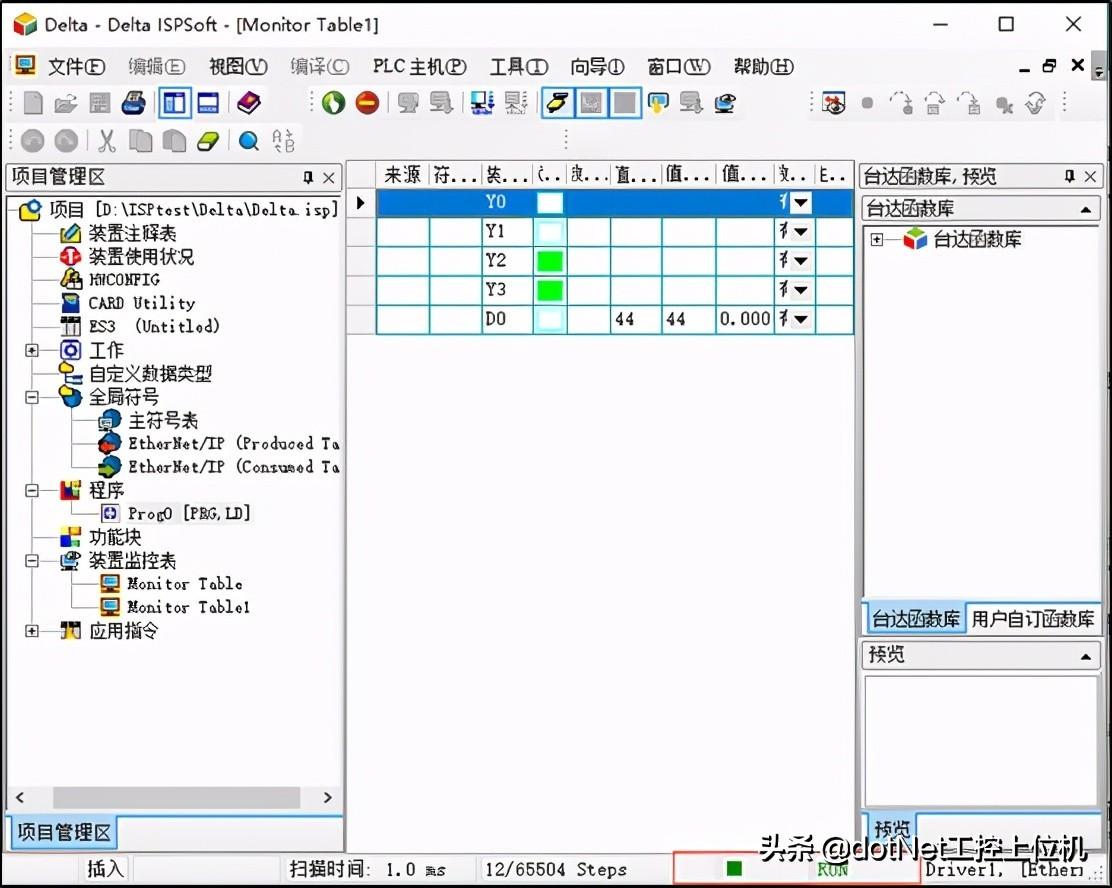Close the project management panel
Image resolution: width=1112 pixels, height=888 pixels.
click(x=329, y=177)
